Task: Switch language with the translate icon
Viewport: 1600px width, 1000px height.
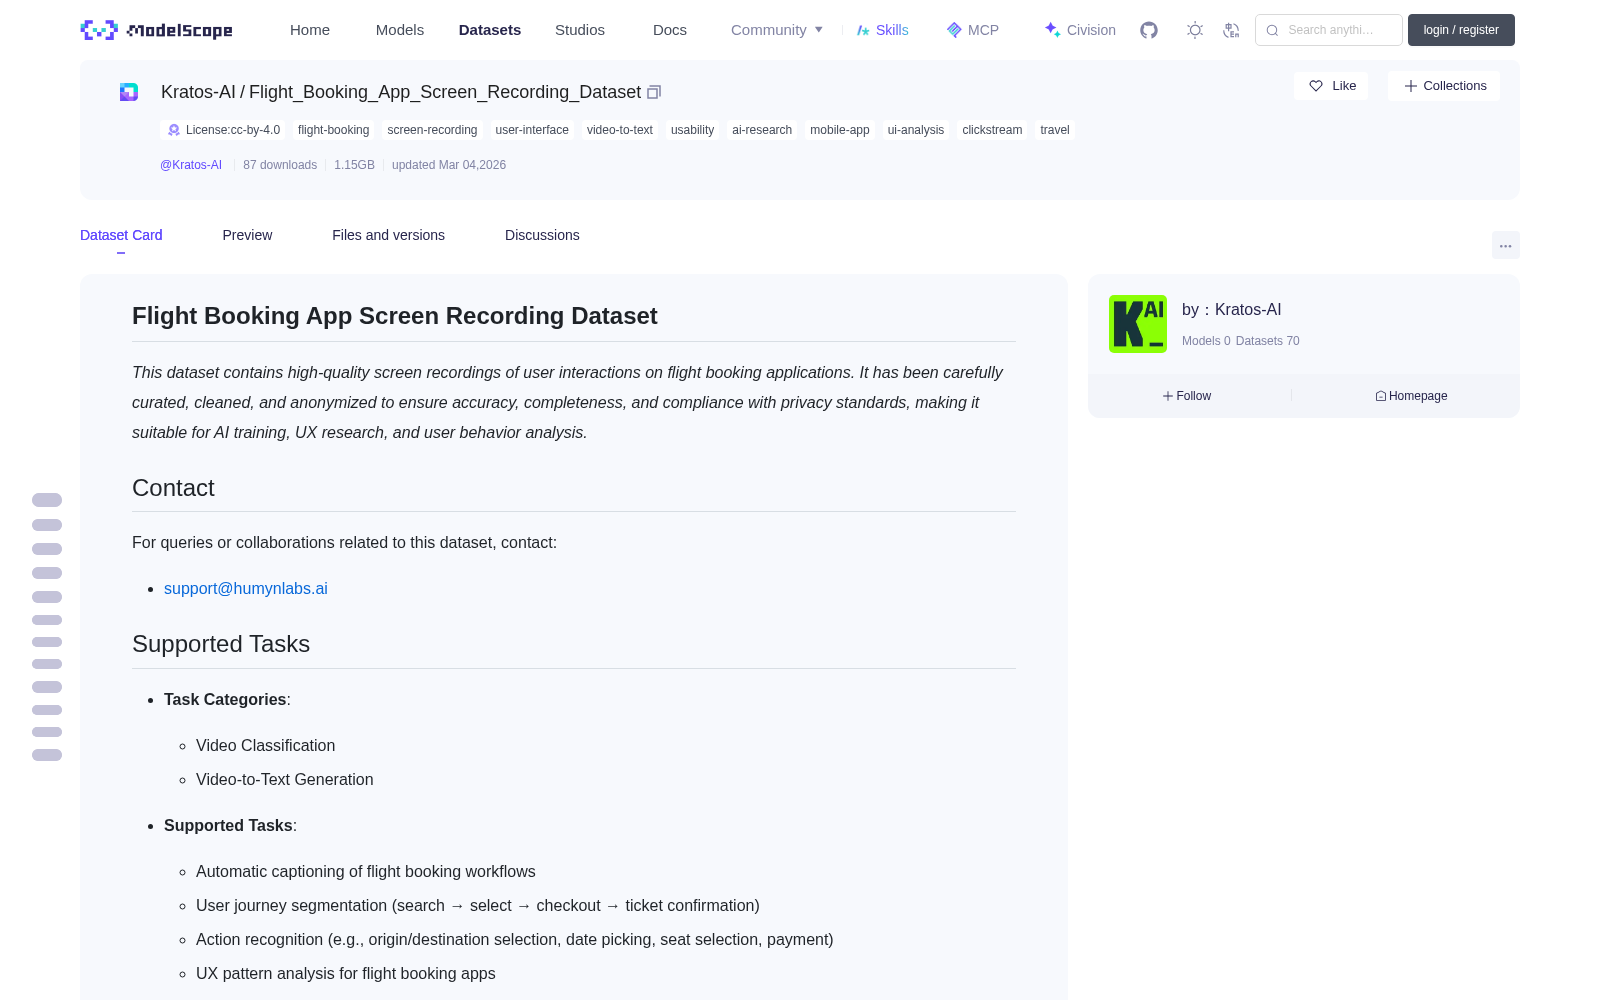Action: tap(1231, 30)
